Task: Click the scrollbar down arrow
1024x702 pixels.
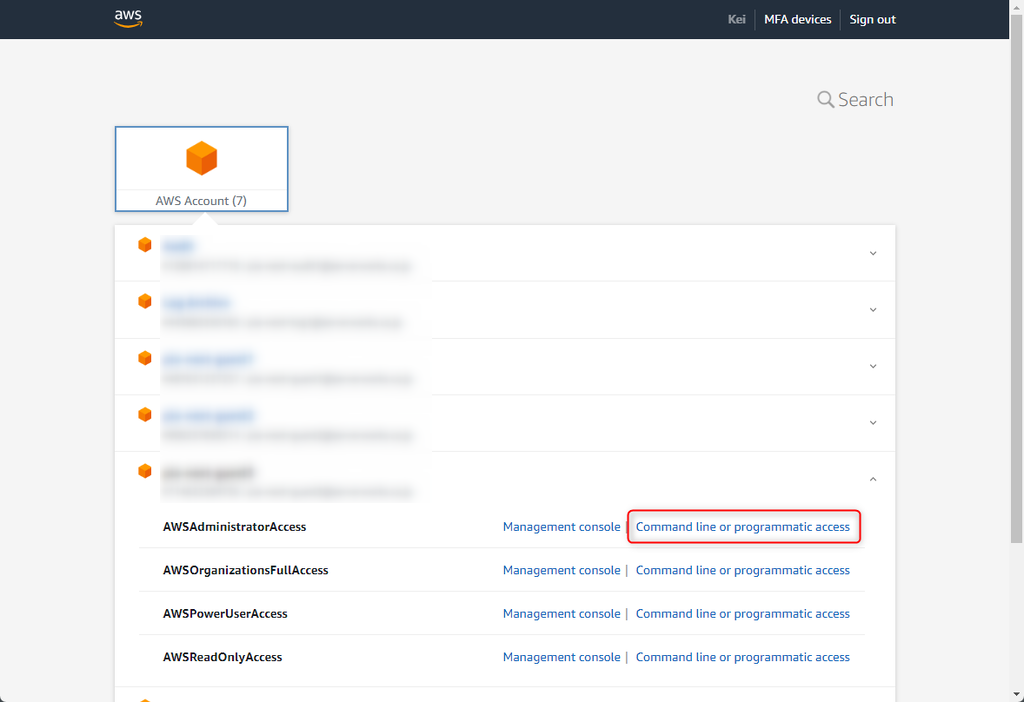Action: coord(1016,694)
